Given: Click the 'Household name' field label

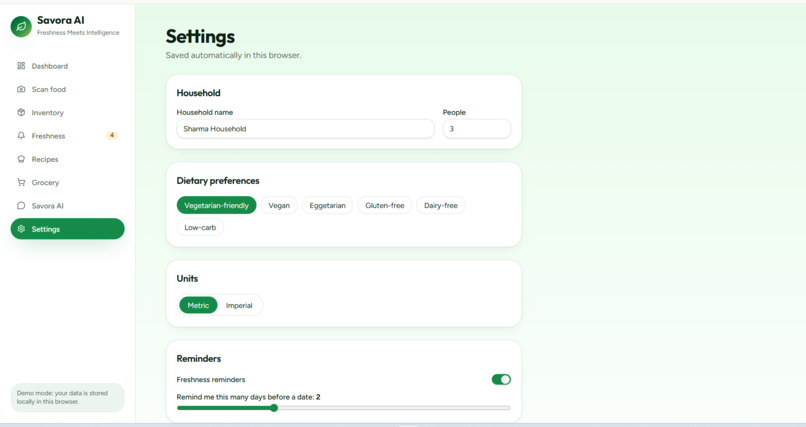Looking at the screenshot, I should (x=205, y=112).
